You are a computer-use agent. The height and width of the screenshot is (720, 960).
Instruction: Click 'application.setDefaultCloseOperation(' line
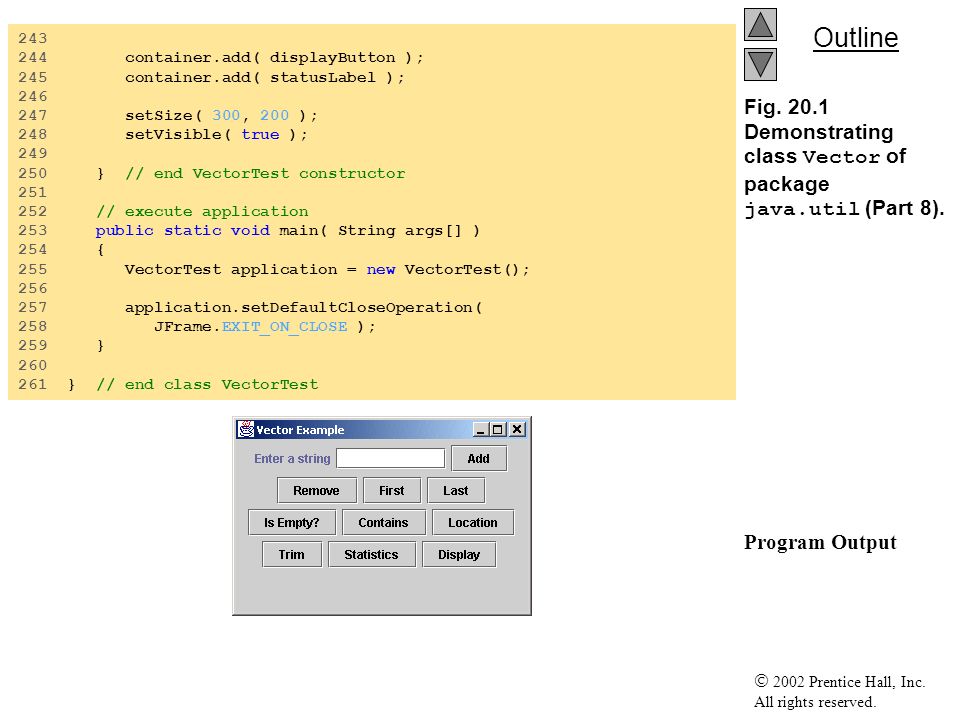(x=304, y=307)
